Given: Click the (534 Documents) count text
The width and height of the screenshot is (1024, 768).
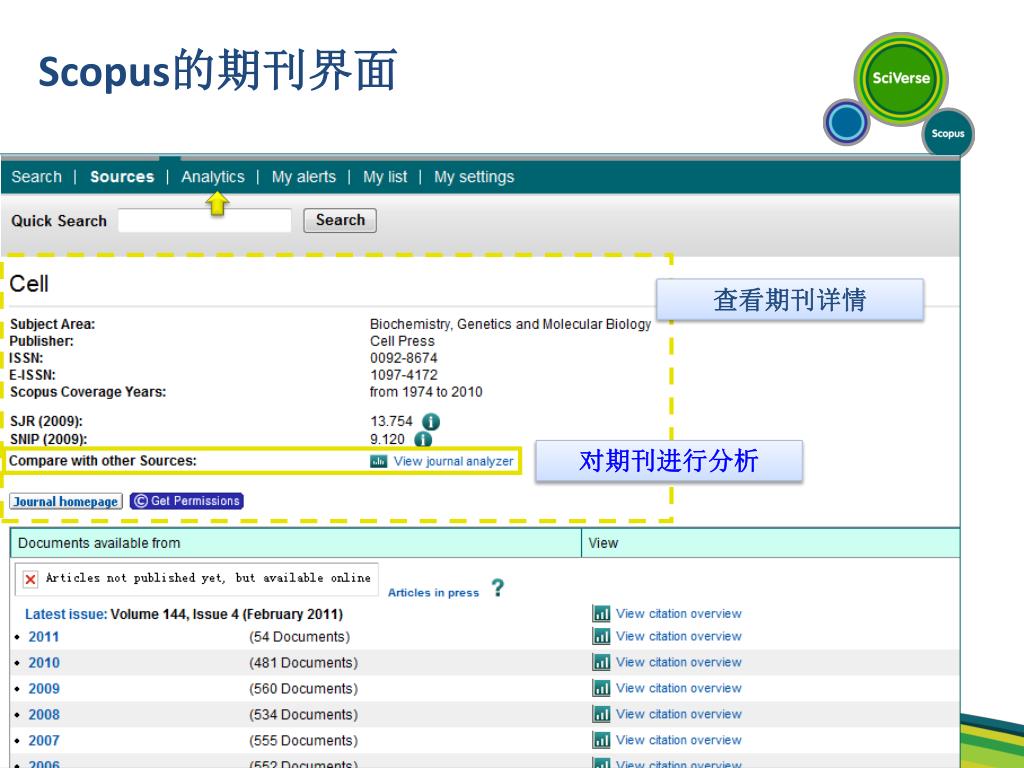Looking at the screenshot, I should 304,715.
